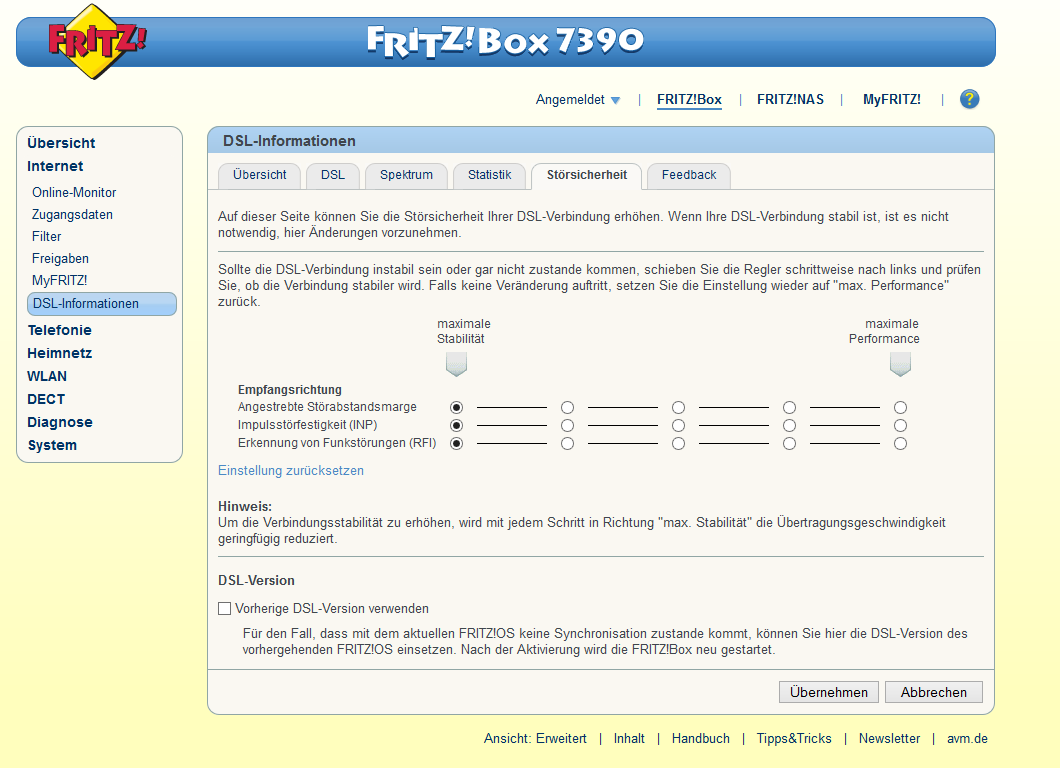
Task: Open Übersicht in the sidebar
Action: click(x=61, y=143)
